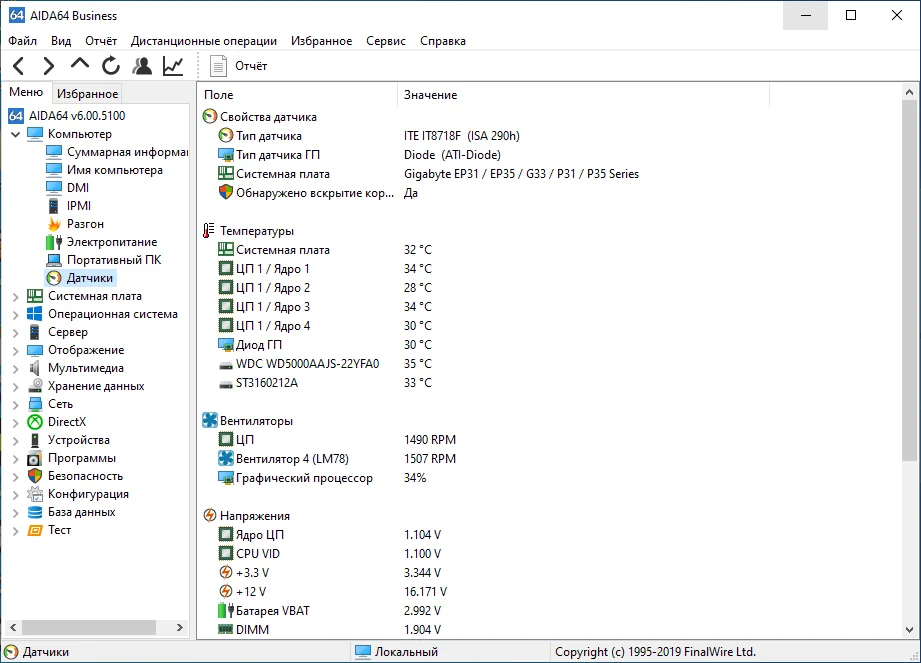Click the ITE IT8718F (ISA 290h) value
Screen dimensions: 921x663
coord(462,136)
